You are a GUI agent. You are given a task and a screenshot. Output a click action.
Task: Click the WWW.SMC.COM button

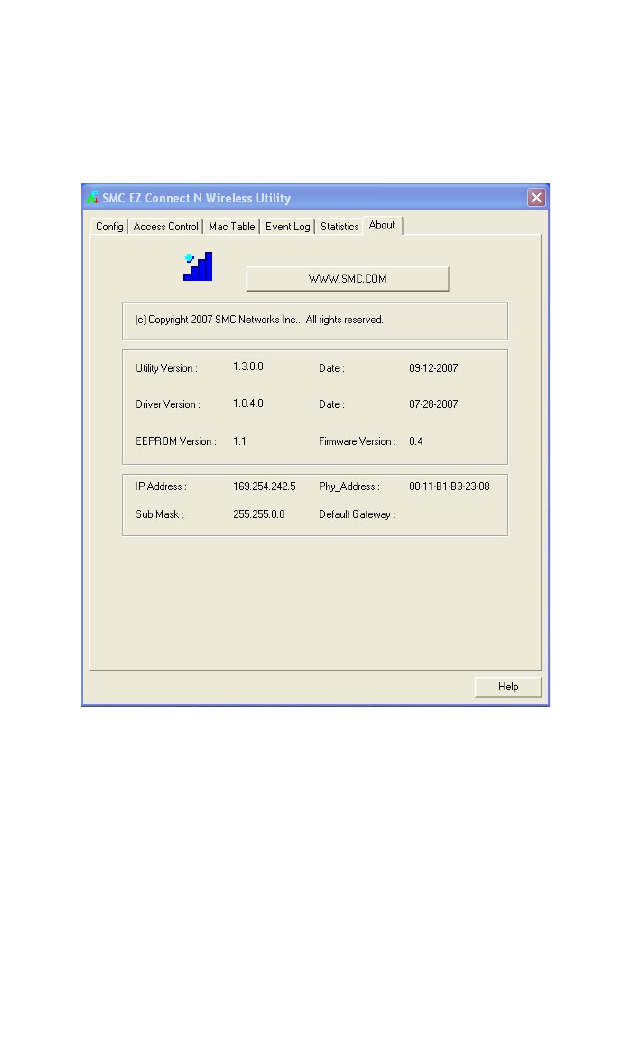[x=348, y=279]
